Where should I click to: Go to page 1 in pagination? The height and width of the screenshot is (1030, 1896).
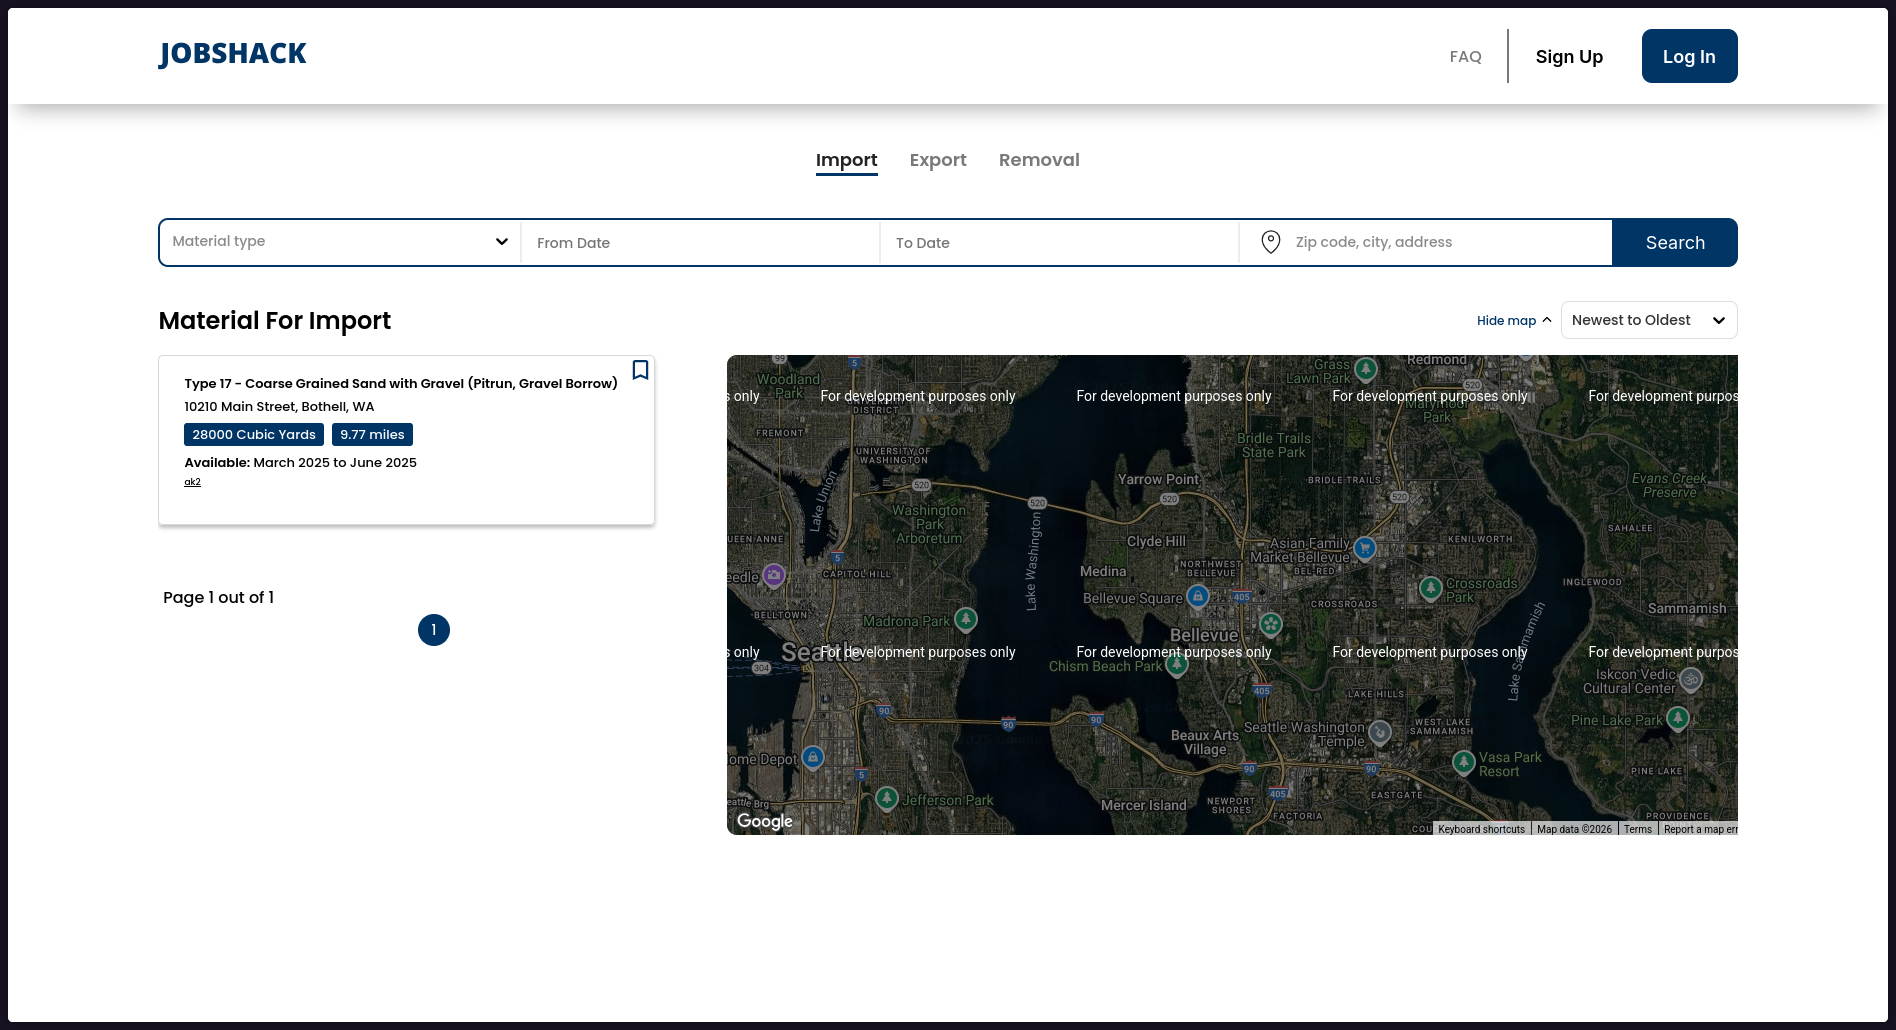click(434, 630)
